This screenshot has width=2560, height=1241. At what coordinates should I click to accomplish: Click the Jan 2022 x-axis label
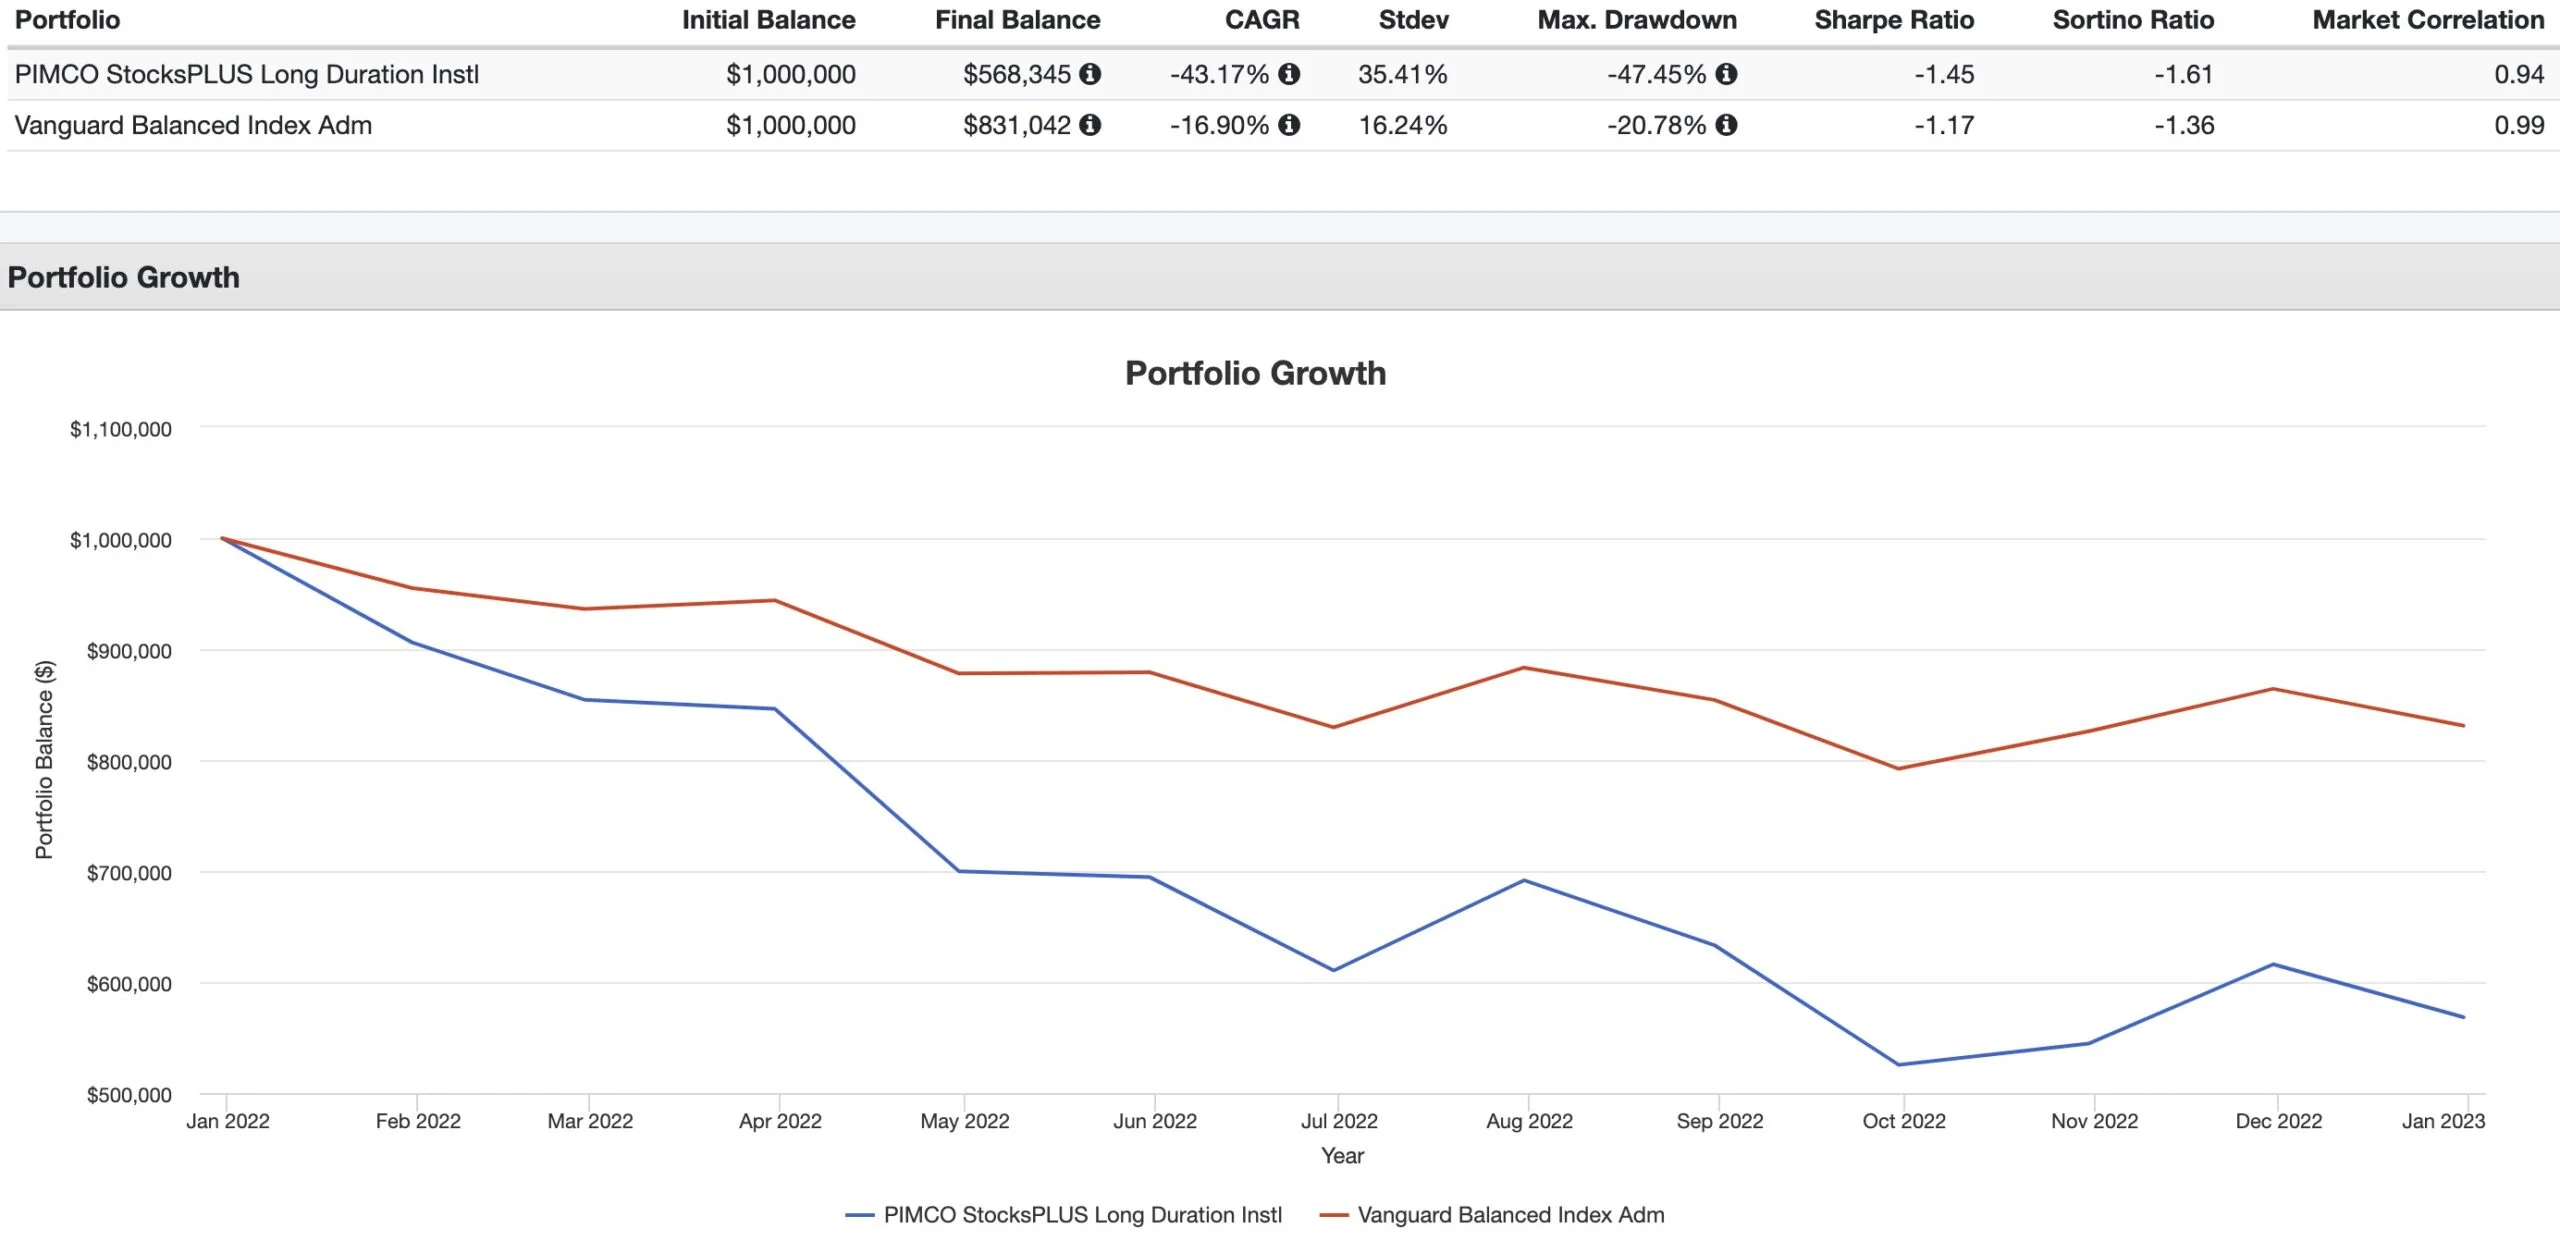[228, 1121]
